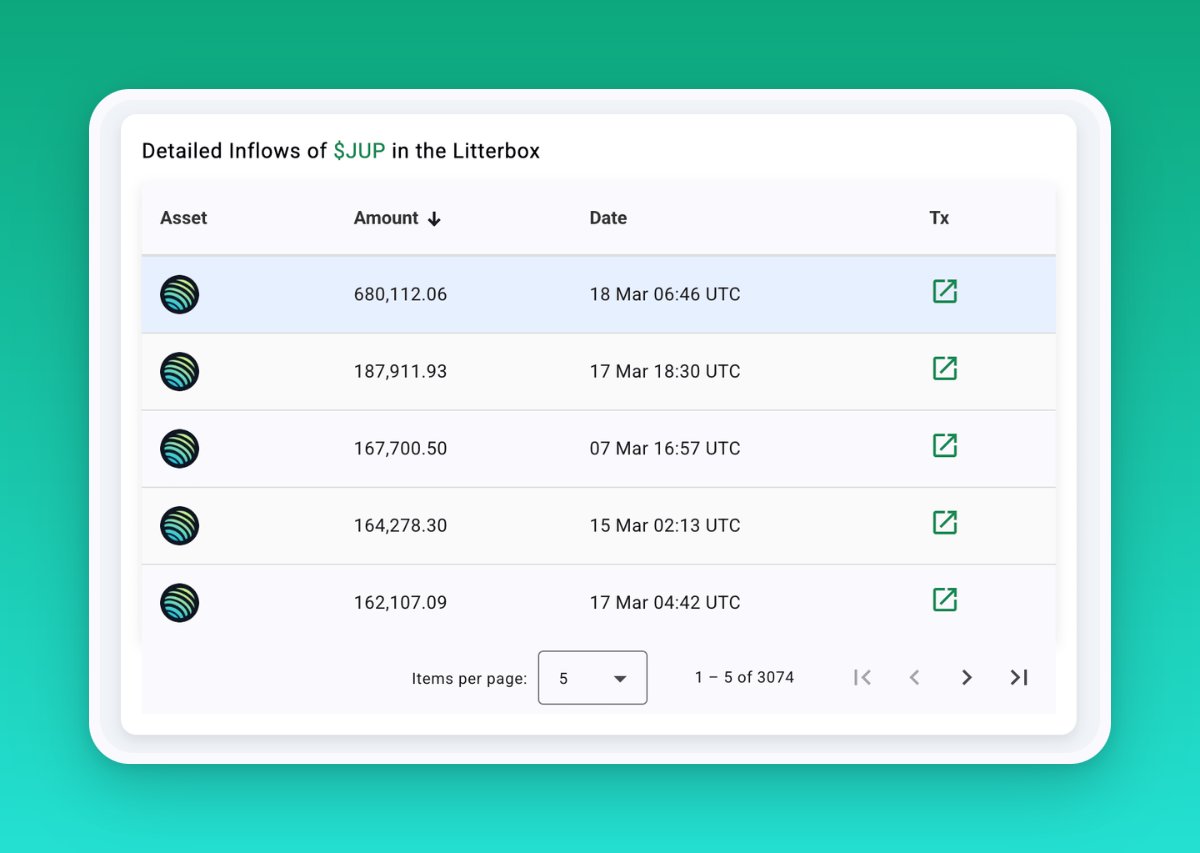Click the 'Items per page:' label

pyautogui.click(x=469, y=679)
